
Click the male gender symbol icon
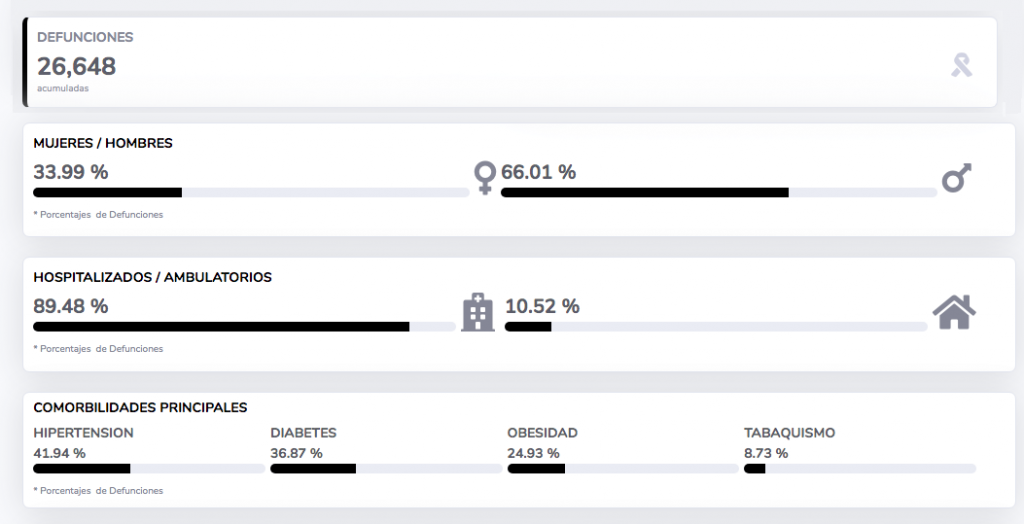tap(957, 178)
